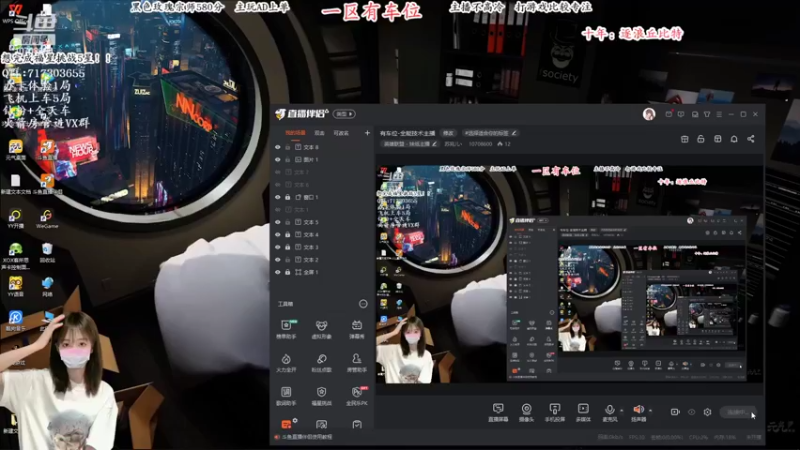Open the bell notifications icon
This screenshot has width=800, height=450.
[734, 139]
